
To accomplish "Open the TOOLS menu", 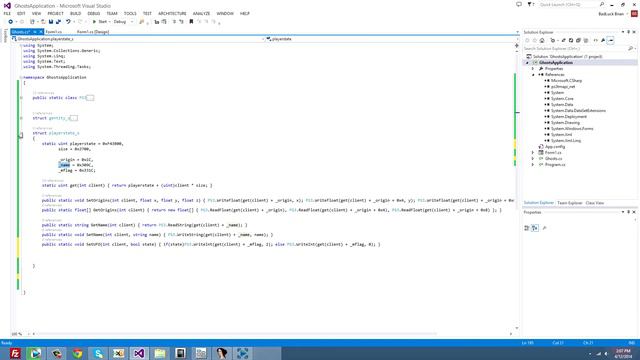I will pyautogui.click(x=130, y=13).
